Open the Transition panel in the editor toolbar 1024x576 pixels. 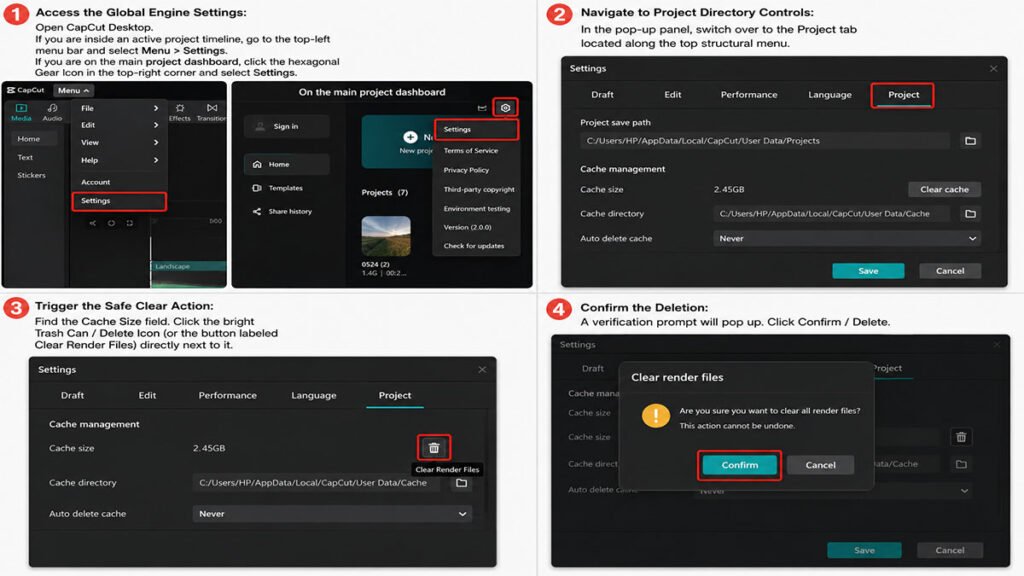(212, 112)
